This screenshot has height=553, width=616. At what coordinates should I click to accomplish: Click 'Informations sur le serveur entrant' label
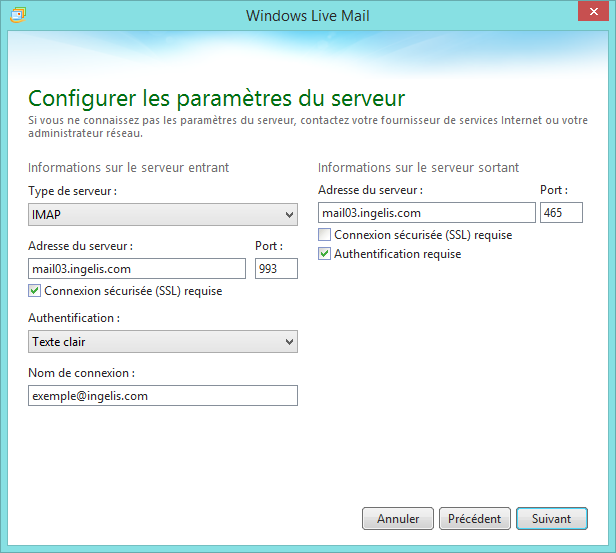(x=128, y=168)
